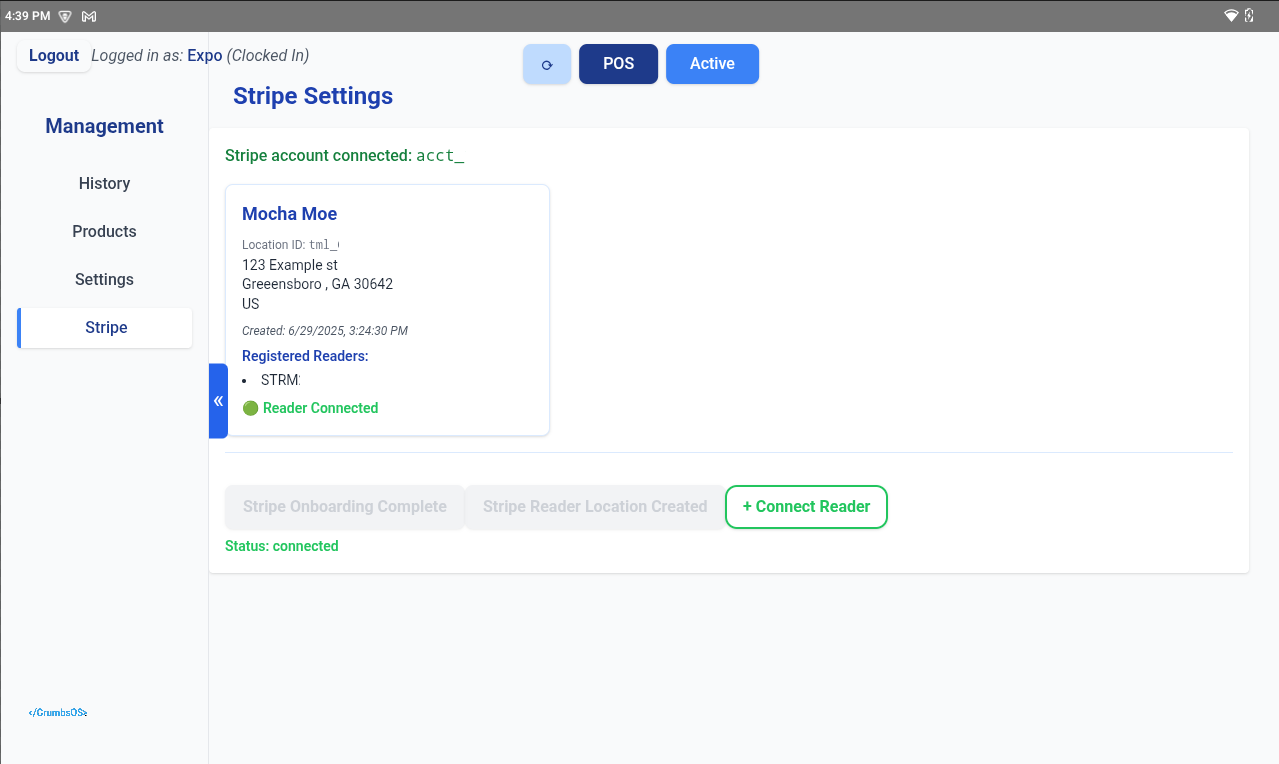Click the + Connect Reader button

click(x=806, y=507)
